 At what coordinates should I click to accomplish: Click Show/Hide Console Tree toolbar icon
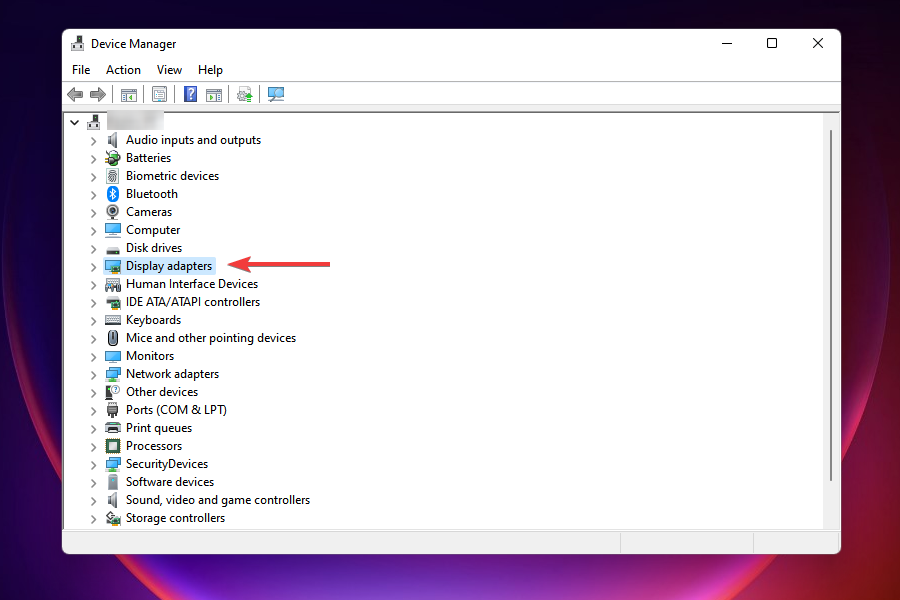[128, 94]
